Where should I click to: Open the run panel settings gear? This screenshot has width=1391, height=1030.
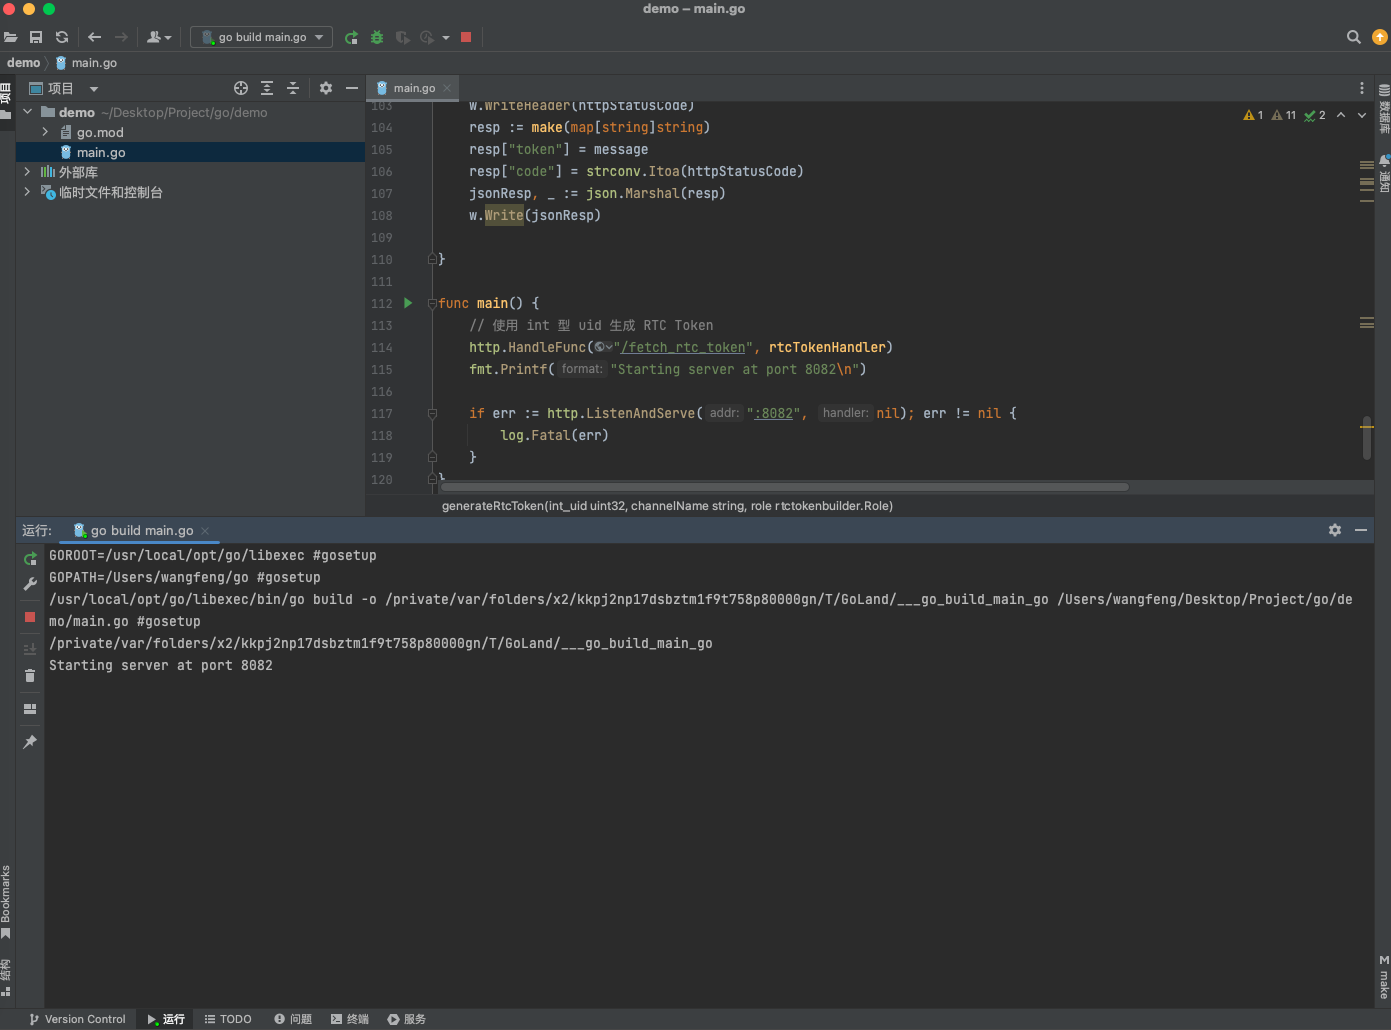(1335, 530)
